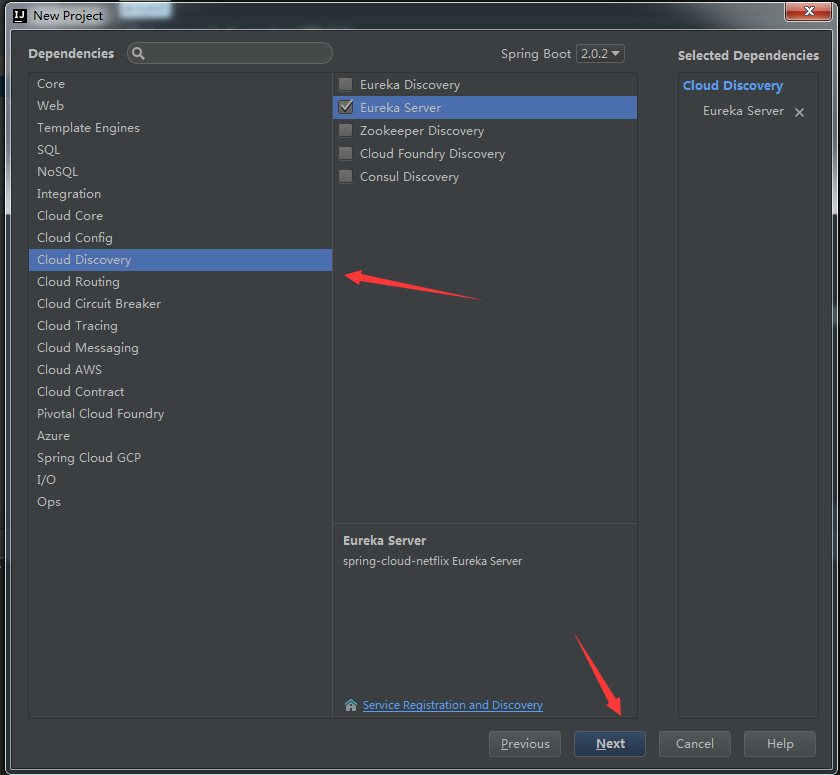The image size is (840, 775).
Task: Select Cloud Discovery category
Action: click(x=181, y=260)
